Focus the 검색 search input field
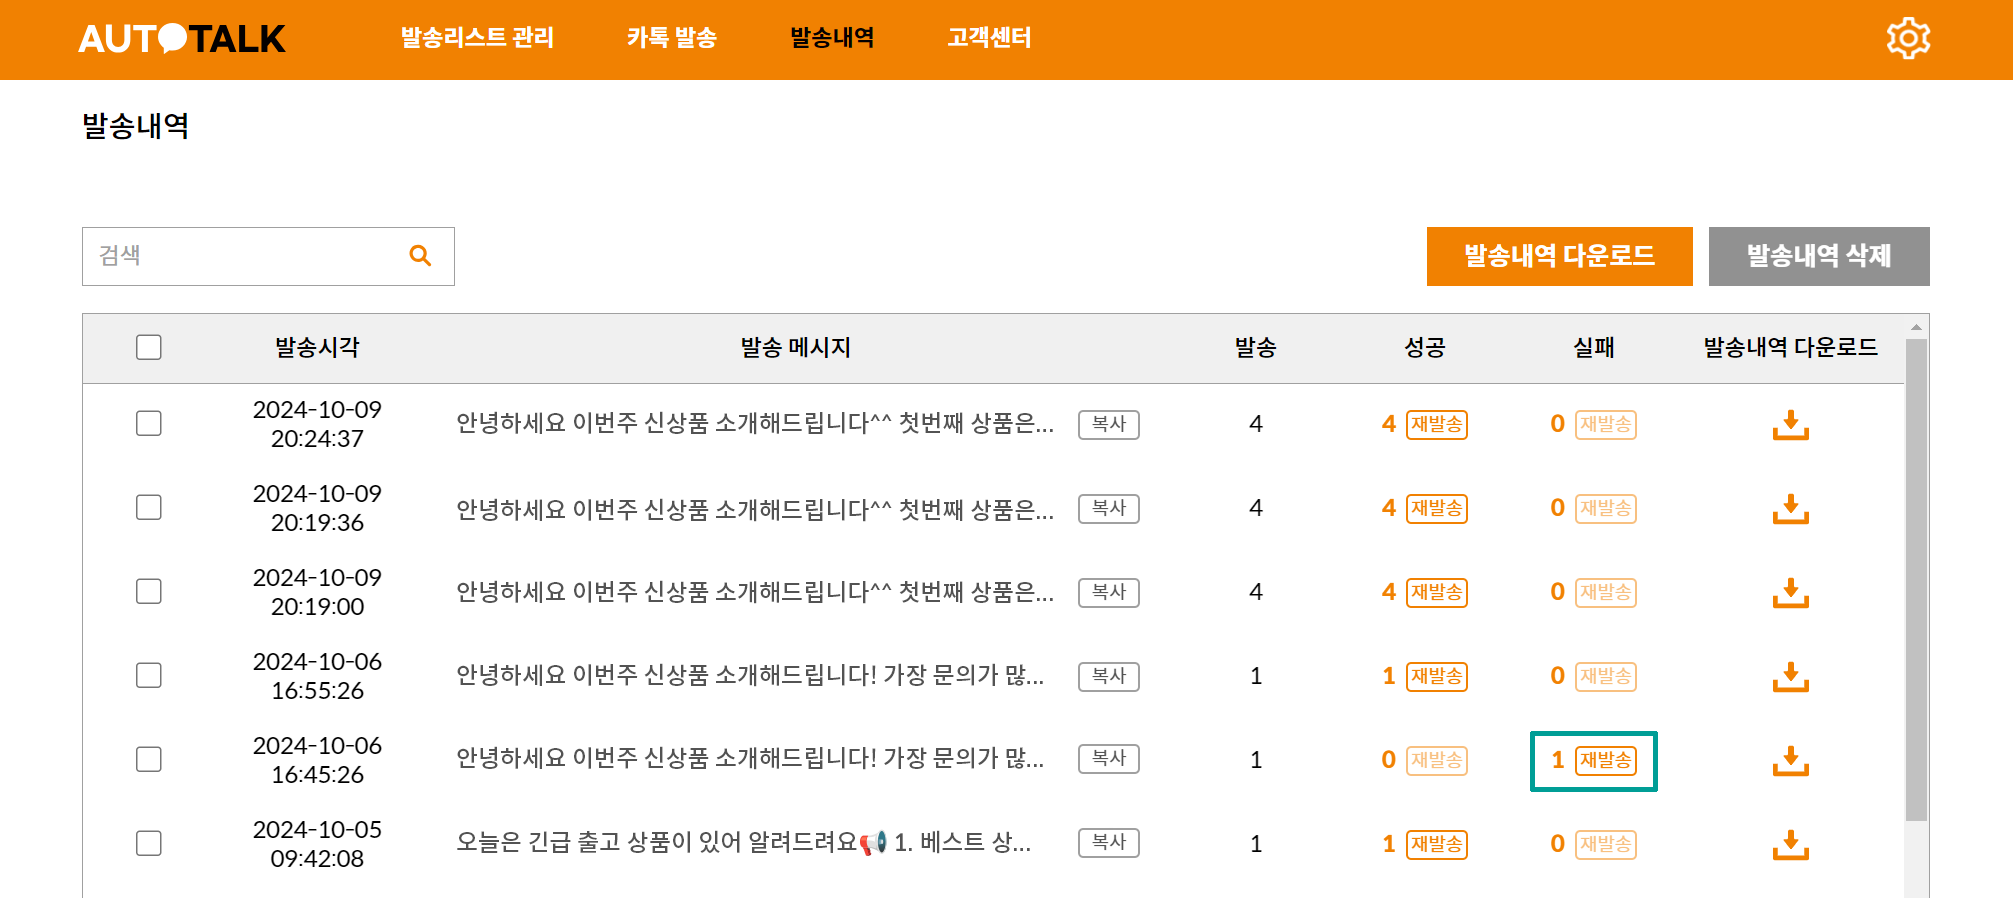 (x=245, y=256)
